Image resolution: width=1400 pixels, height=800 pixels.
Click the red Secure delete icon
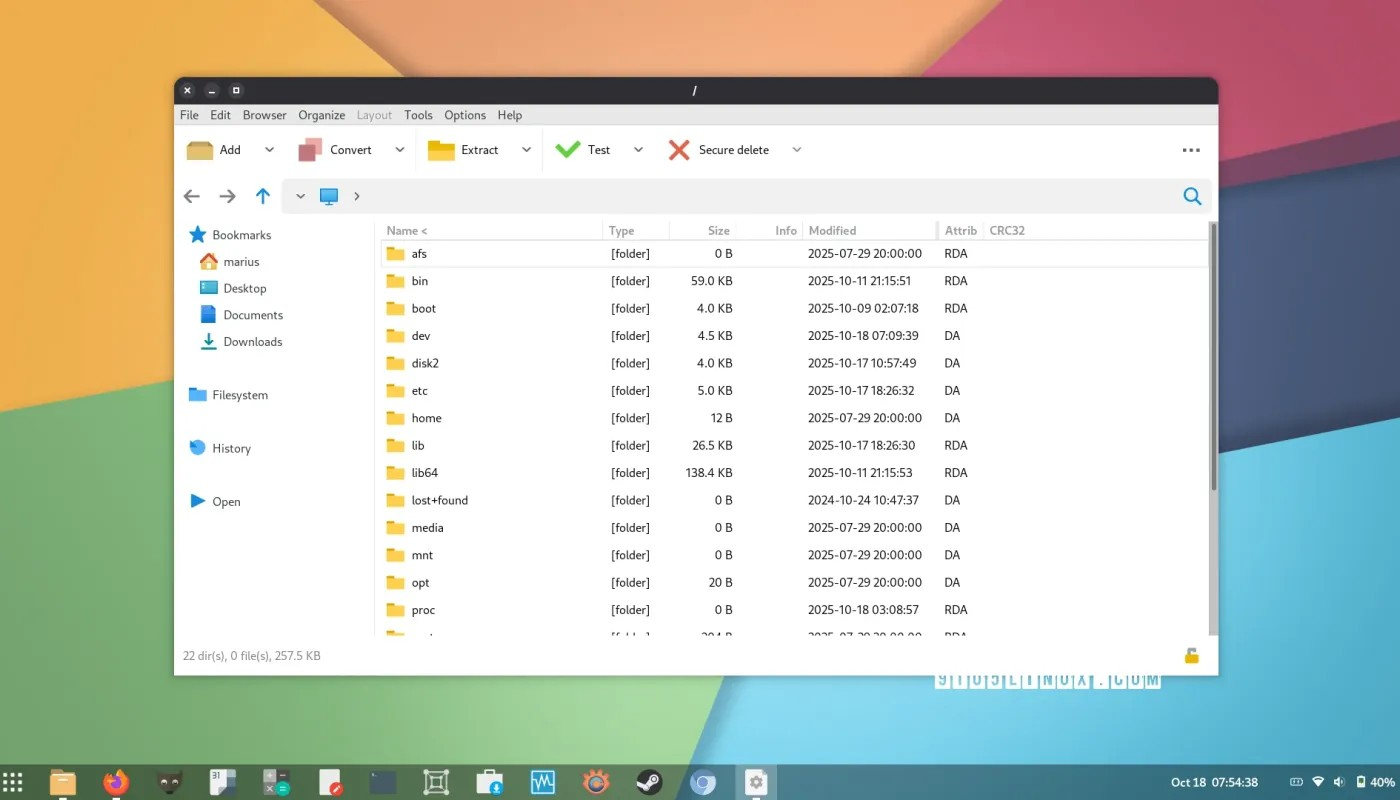pos(679,150)
